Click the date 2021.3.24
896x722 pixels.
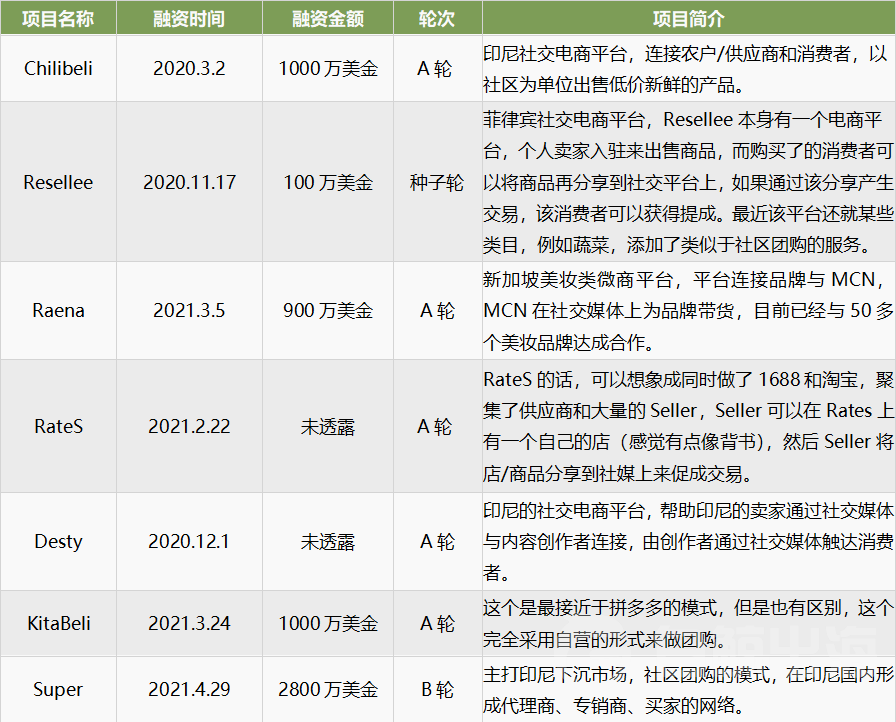point(189,623)
